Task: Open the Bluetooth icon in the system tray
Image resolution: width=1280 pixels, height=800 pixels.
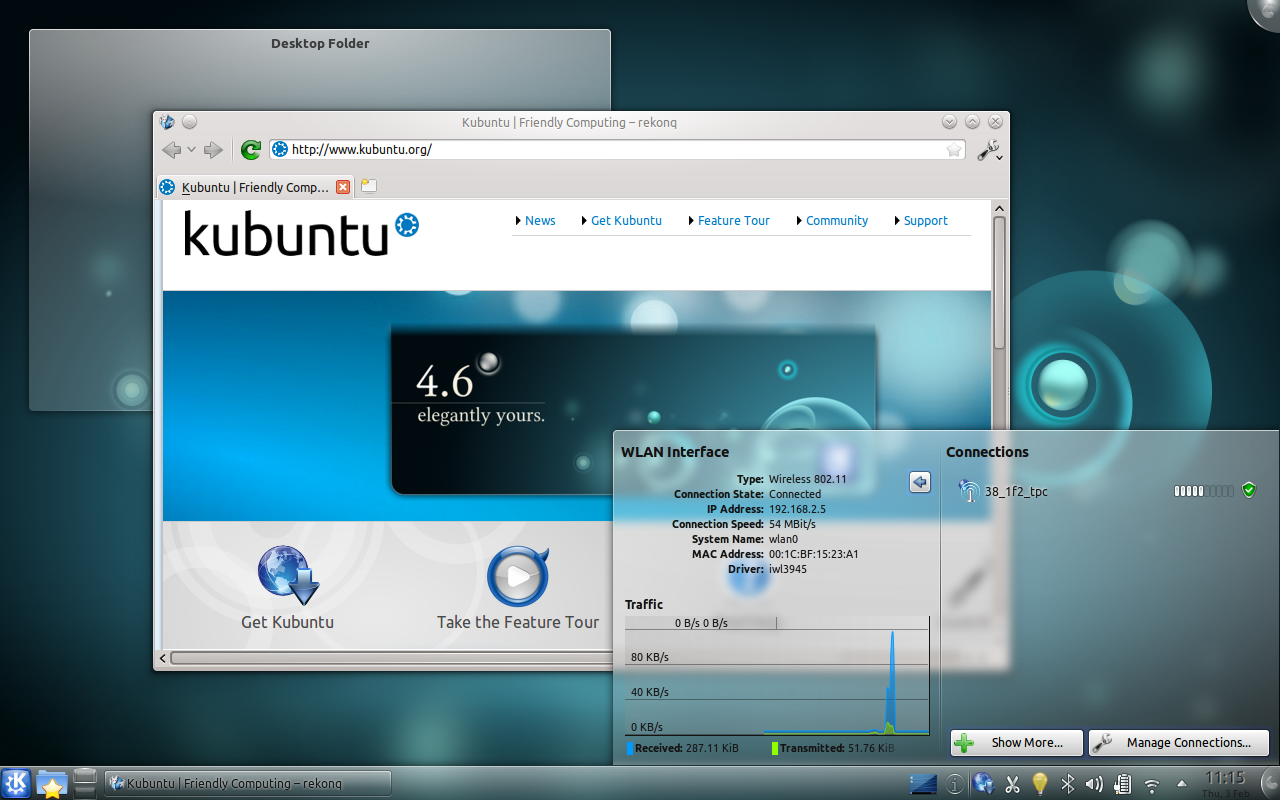Action: pyautogui.click(x=1067, y=784)
